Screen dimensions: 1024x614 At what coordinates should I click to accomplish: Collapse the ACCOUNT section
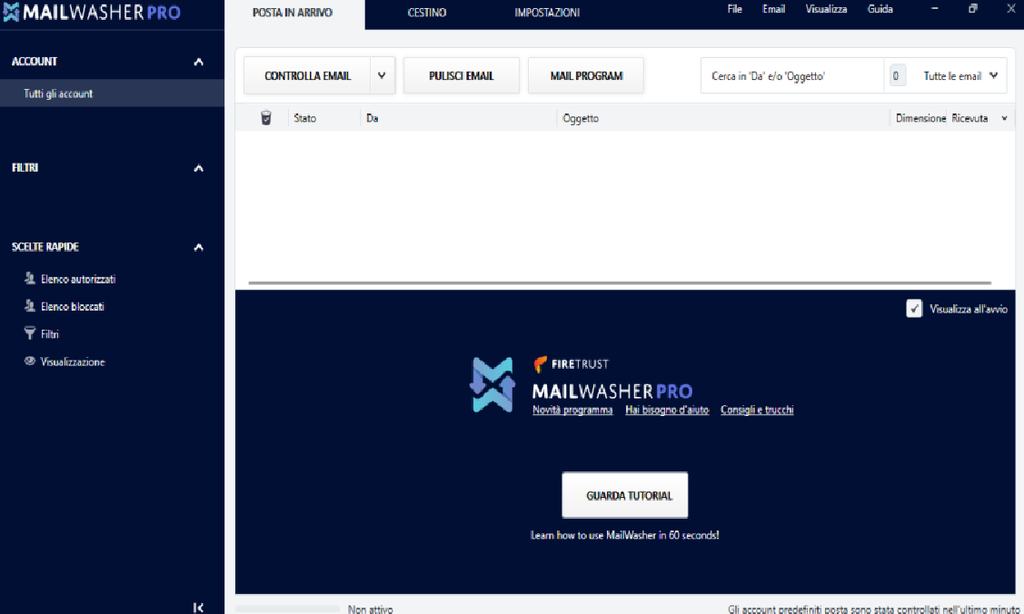coord(199,62)
